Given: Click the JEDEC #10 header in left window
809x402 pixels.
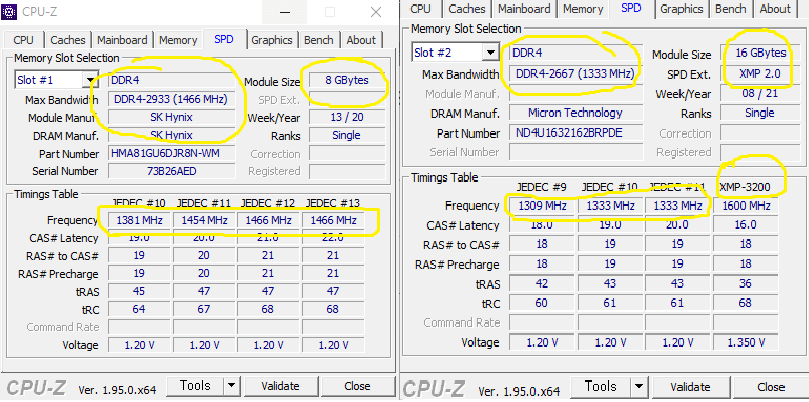Looking at the screenshot, I should [x=138, y=203].
